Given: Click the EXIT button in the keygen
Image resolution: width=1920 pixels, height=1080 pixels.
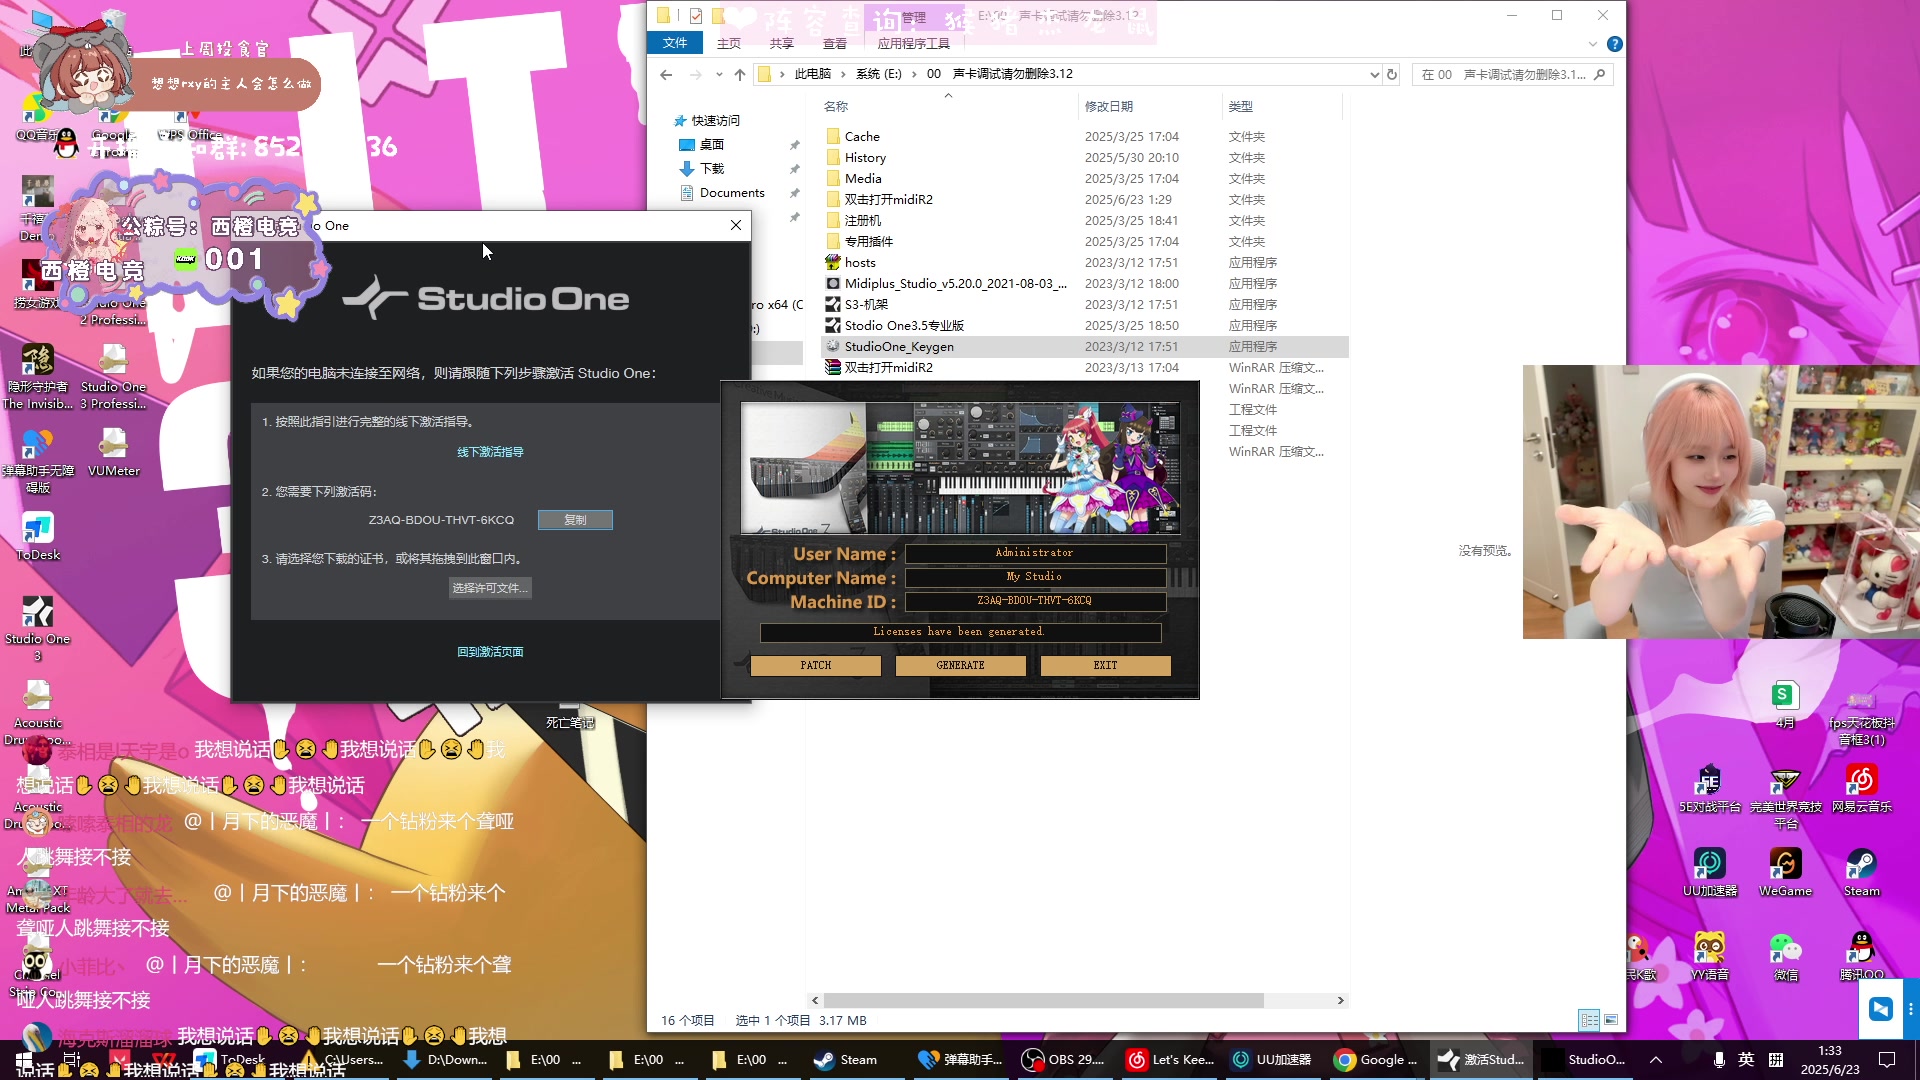Looking at the screenshot, I should click(x=1105, y=665).
